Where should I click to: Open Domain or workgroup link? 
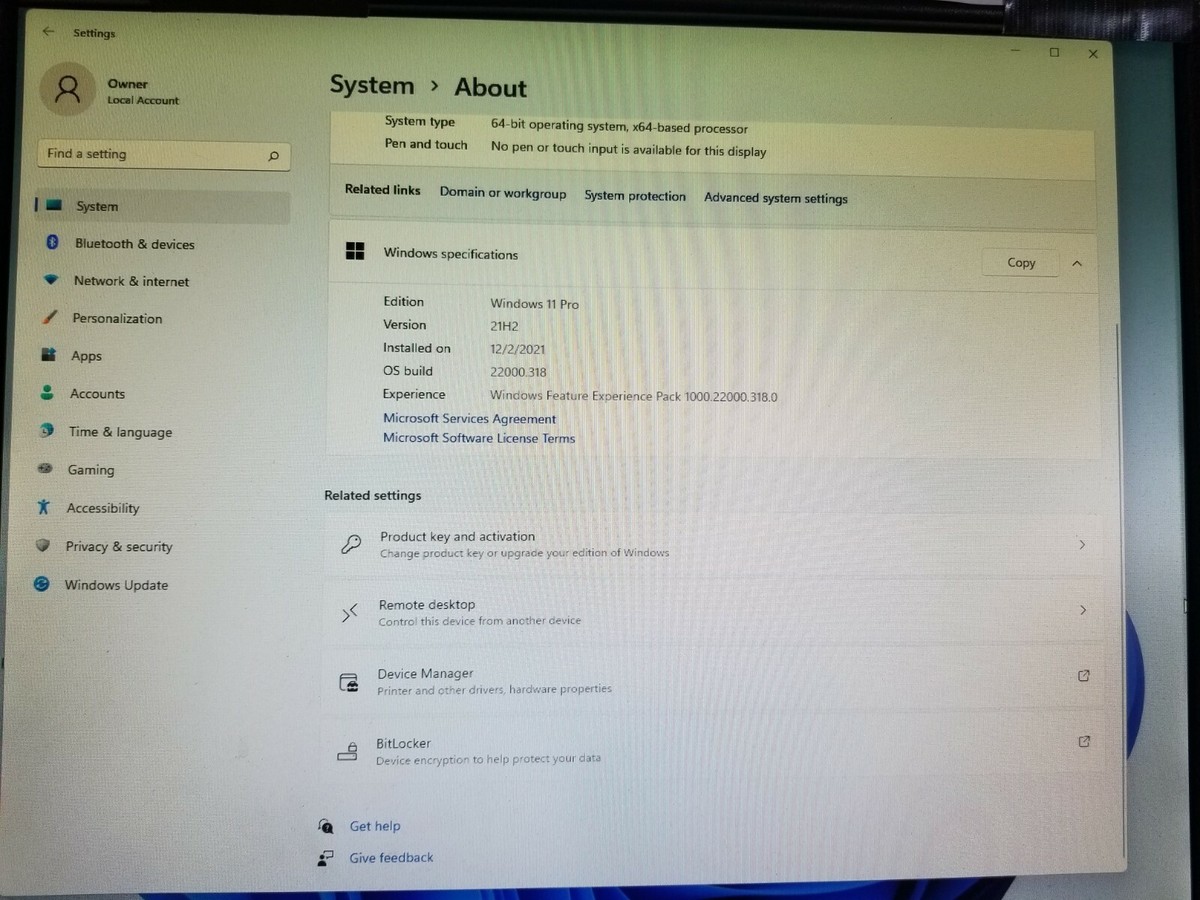pyautogui.click(x=503, y=194)
